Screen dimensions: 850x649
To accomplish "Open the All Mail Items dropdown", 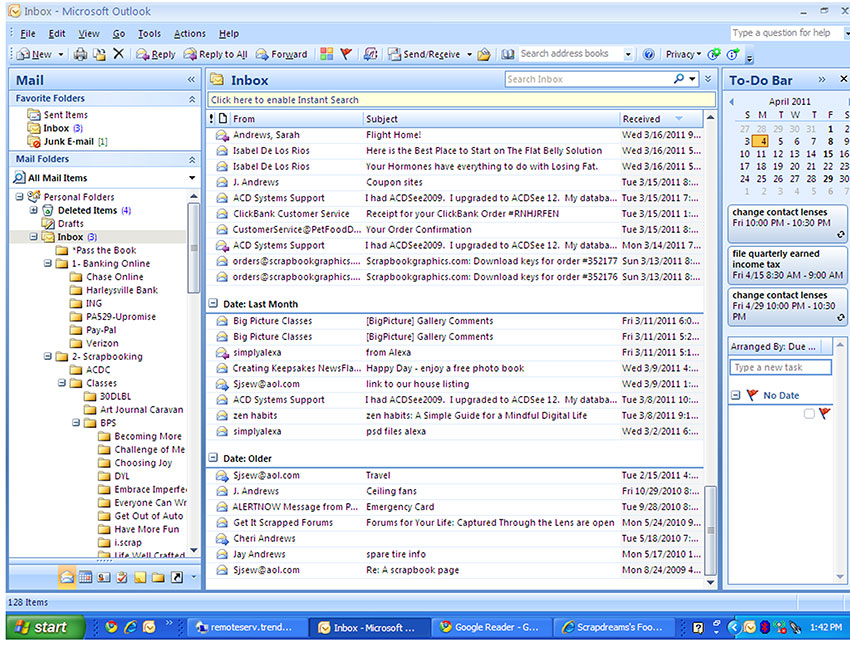I will click(192, 178).
